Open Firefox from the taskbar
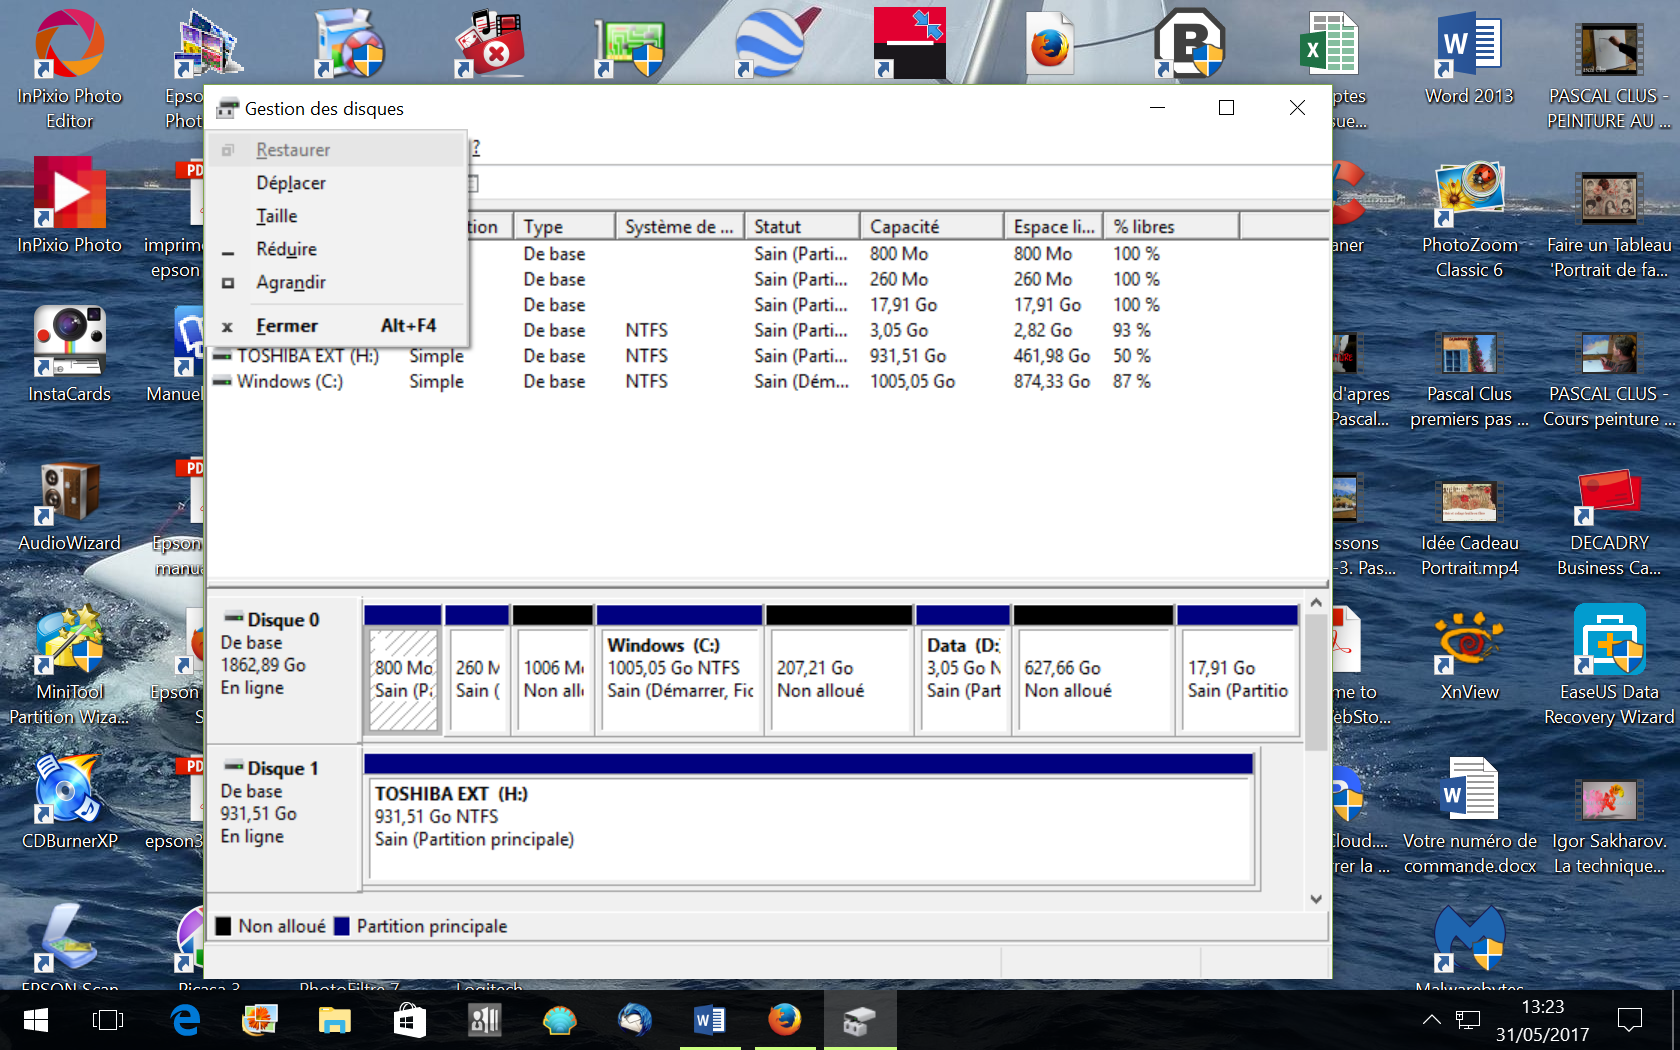This screenshot has width=1680, height=1050. click(x=784, y=1020)
